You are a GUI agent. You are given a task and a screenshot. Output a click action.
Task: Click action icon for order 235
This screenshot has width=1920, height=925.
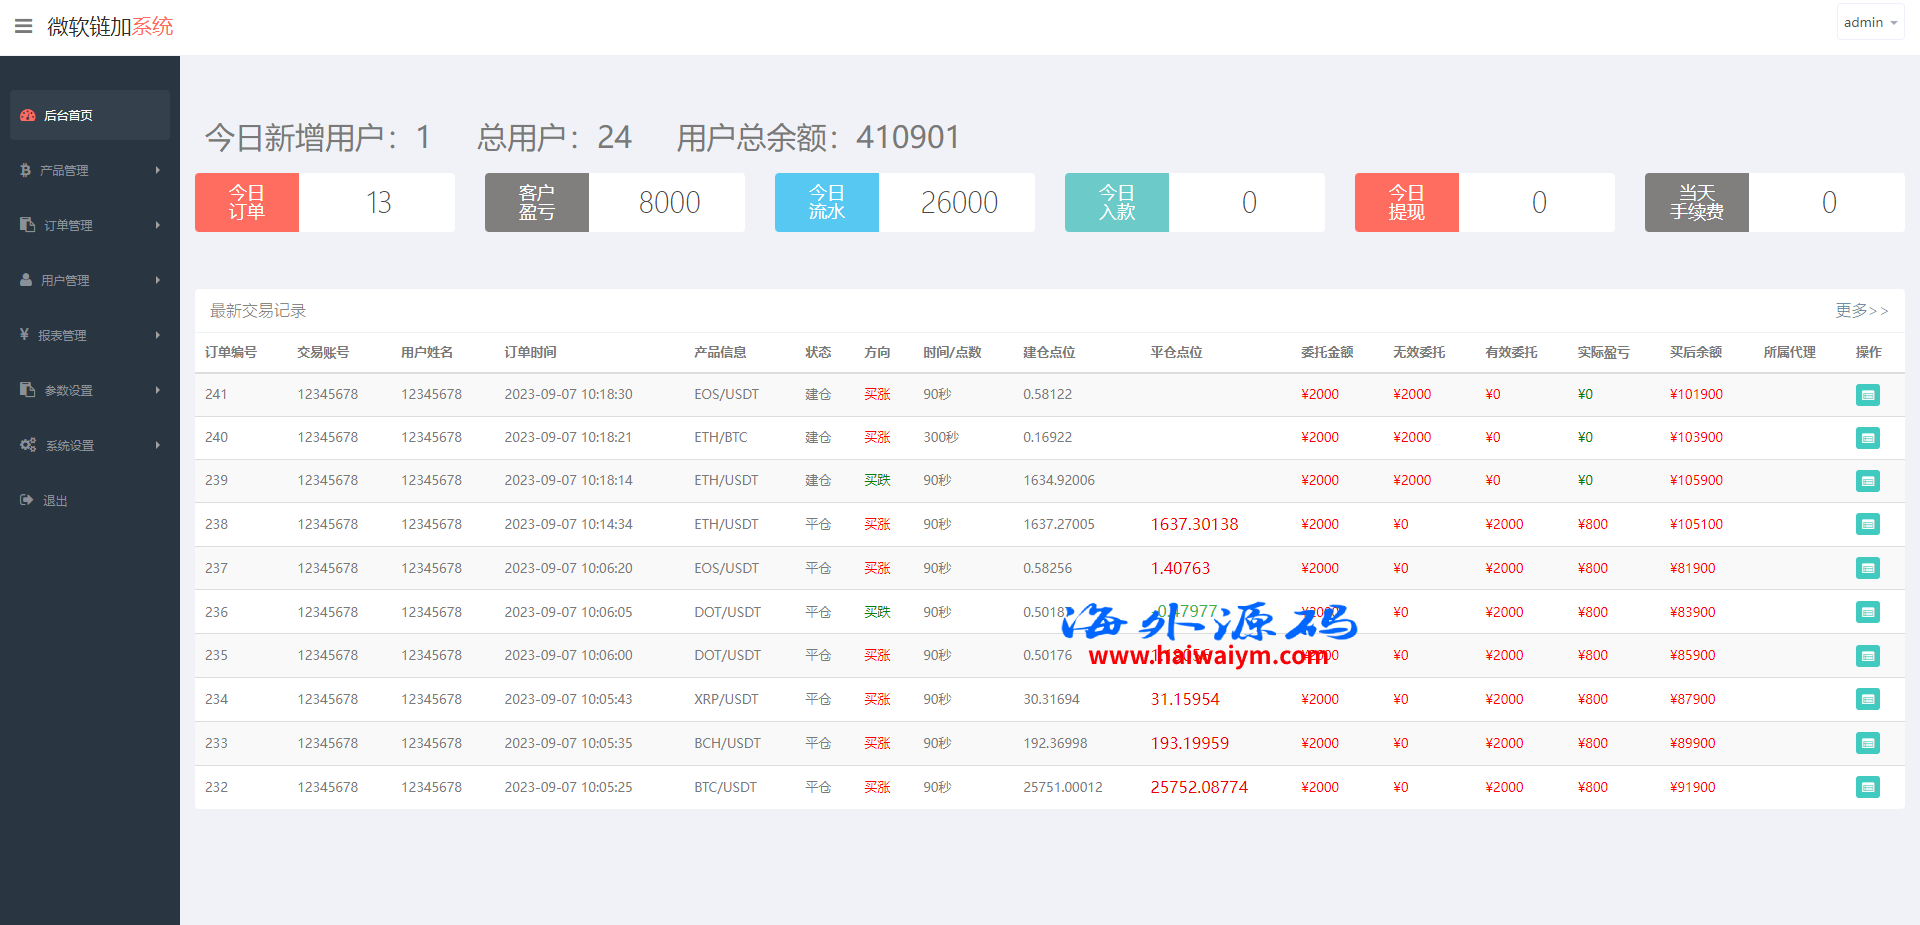(1867, 656)
